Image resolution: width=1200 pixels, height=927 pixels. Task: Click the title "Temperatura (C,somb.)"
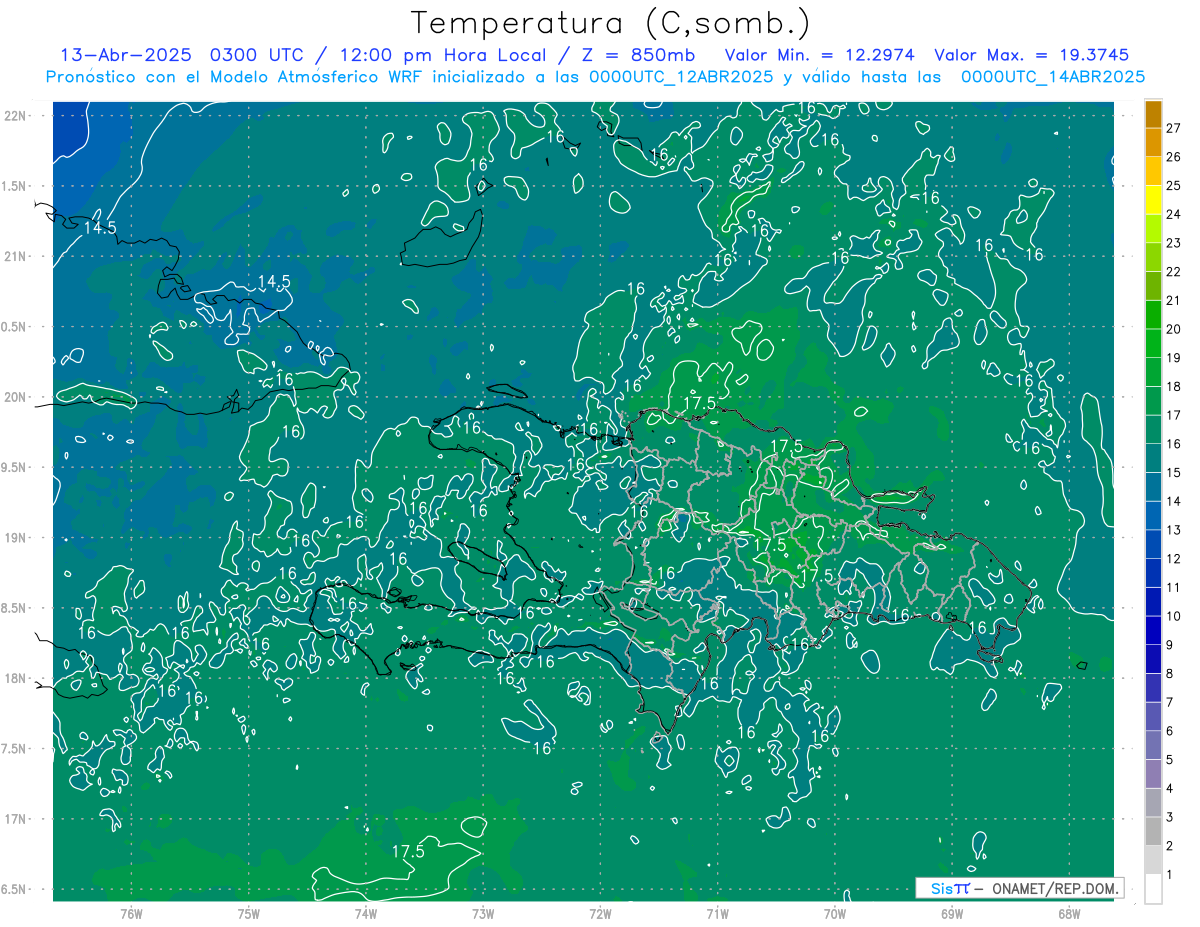611,23
